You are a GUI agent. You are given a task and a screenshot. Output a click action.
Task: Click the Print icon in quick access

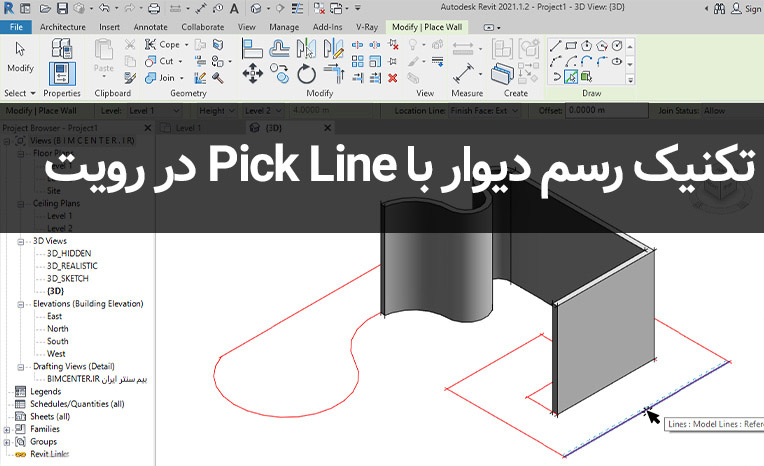tap(154, 8)
